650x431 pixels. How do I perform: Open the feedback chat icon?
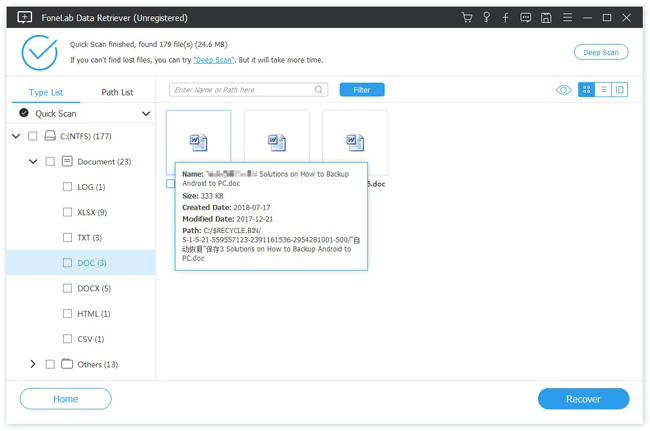point(525,18)
